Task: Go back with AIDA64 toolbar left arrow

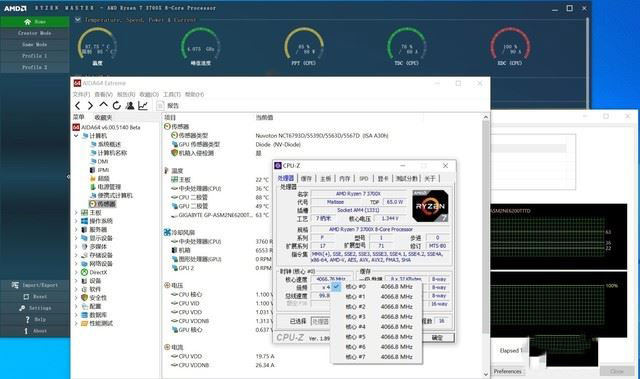Action: click(78, 106)
